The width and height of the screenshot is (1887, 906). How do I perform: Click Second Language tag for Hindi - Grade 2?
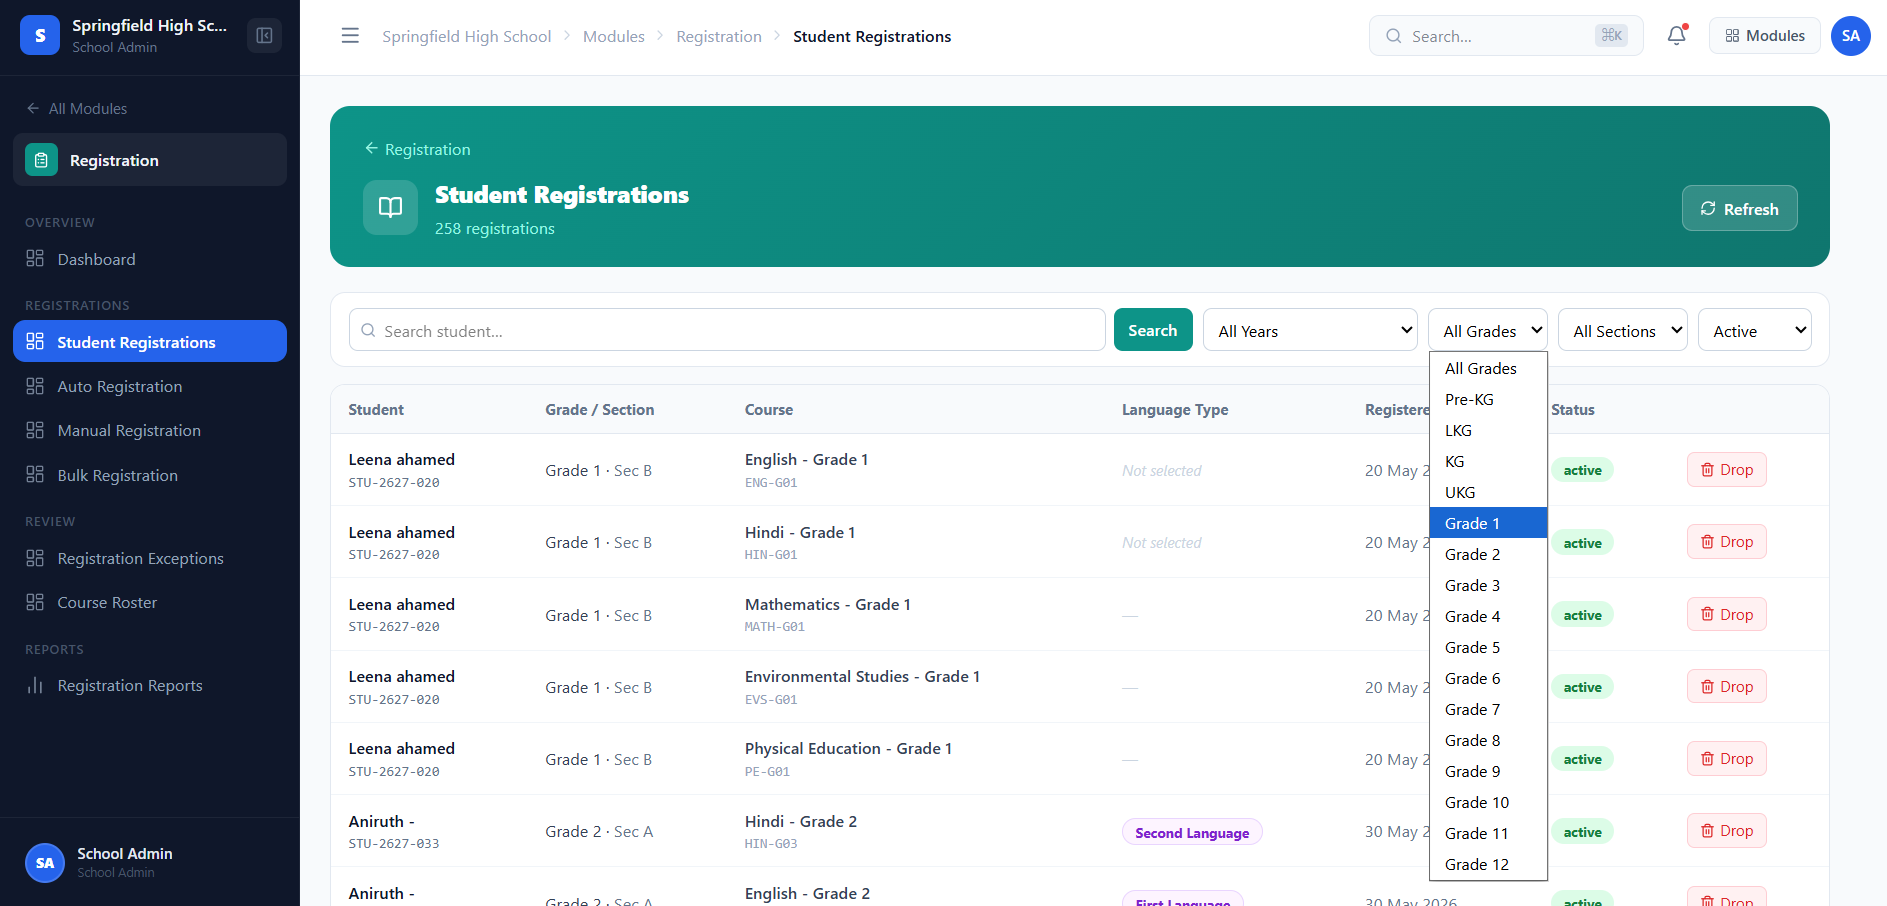(x=1192, y=832)
